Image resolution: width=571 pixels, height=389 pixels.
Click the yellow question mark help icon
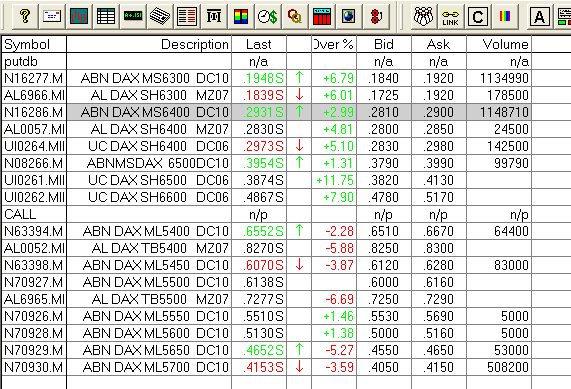click(x=25, y=16)
